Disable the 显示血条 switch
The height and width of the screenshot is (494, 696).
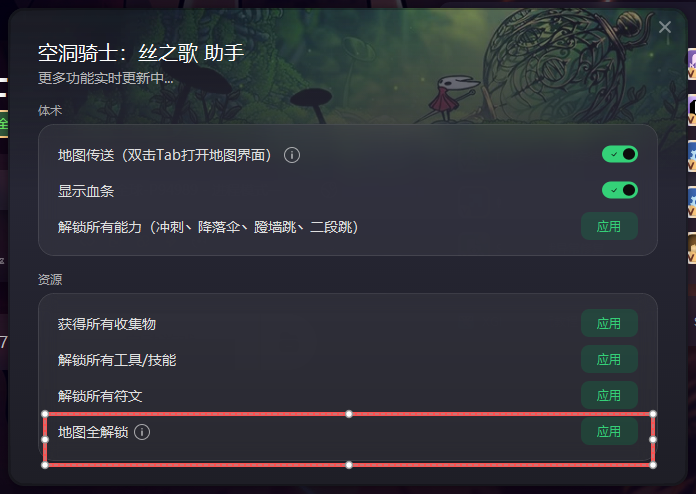pyautogui.click(x=620, y=190)
